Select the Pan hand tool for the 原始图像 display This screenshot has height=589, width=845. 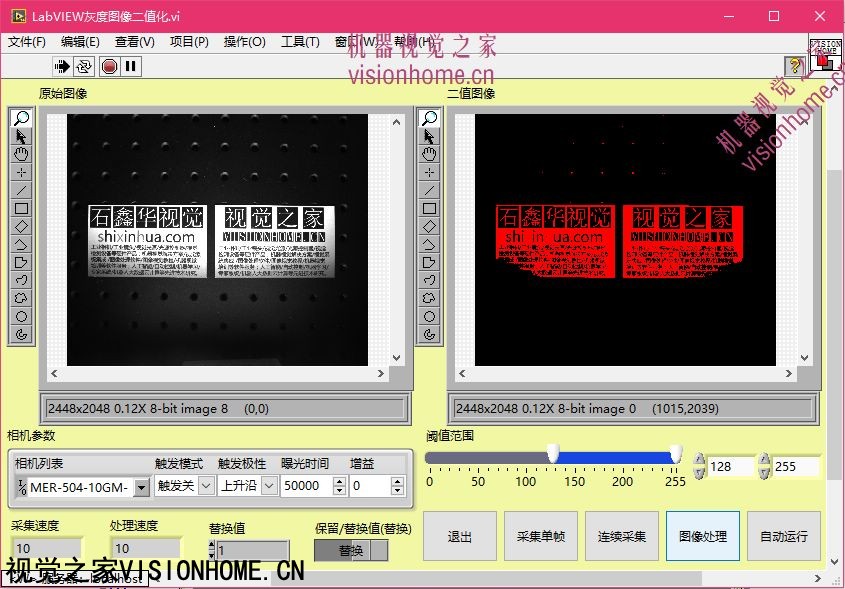coord(21,154)
